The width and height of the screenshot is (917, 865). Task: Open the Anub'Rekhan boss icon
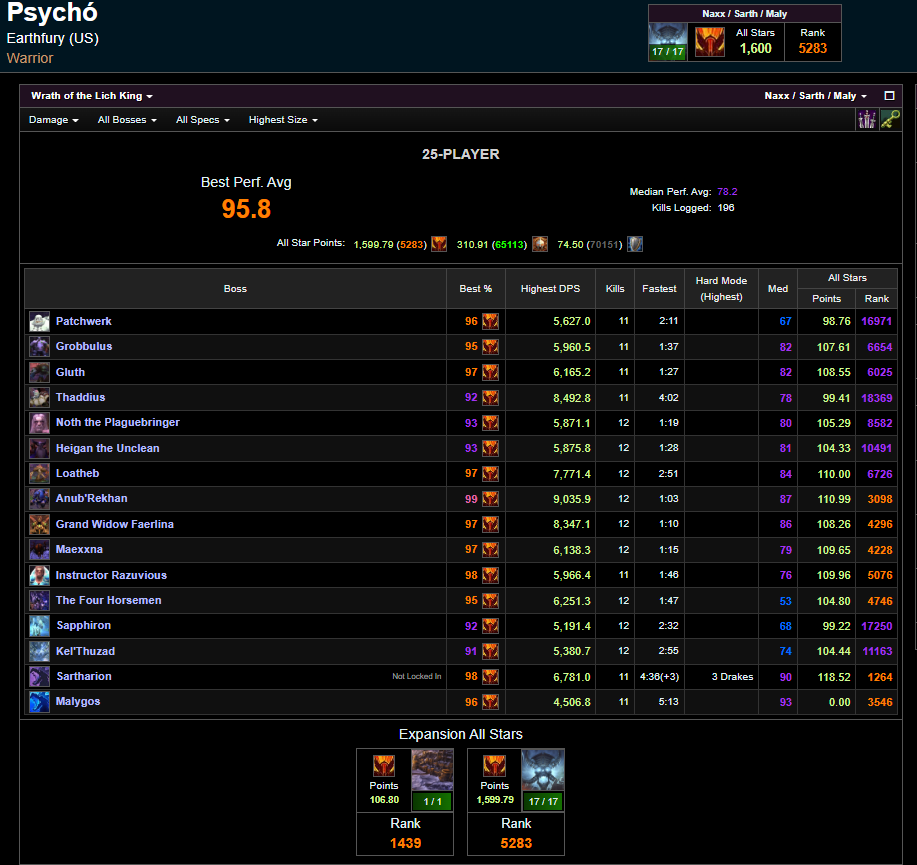coord(39,499)
